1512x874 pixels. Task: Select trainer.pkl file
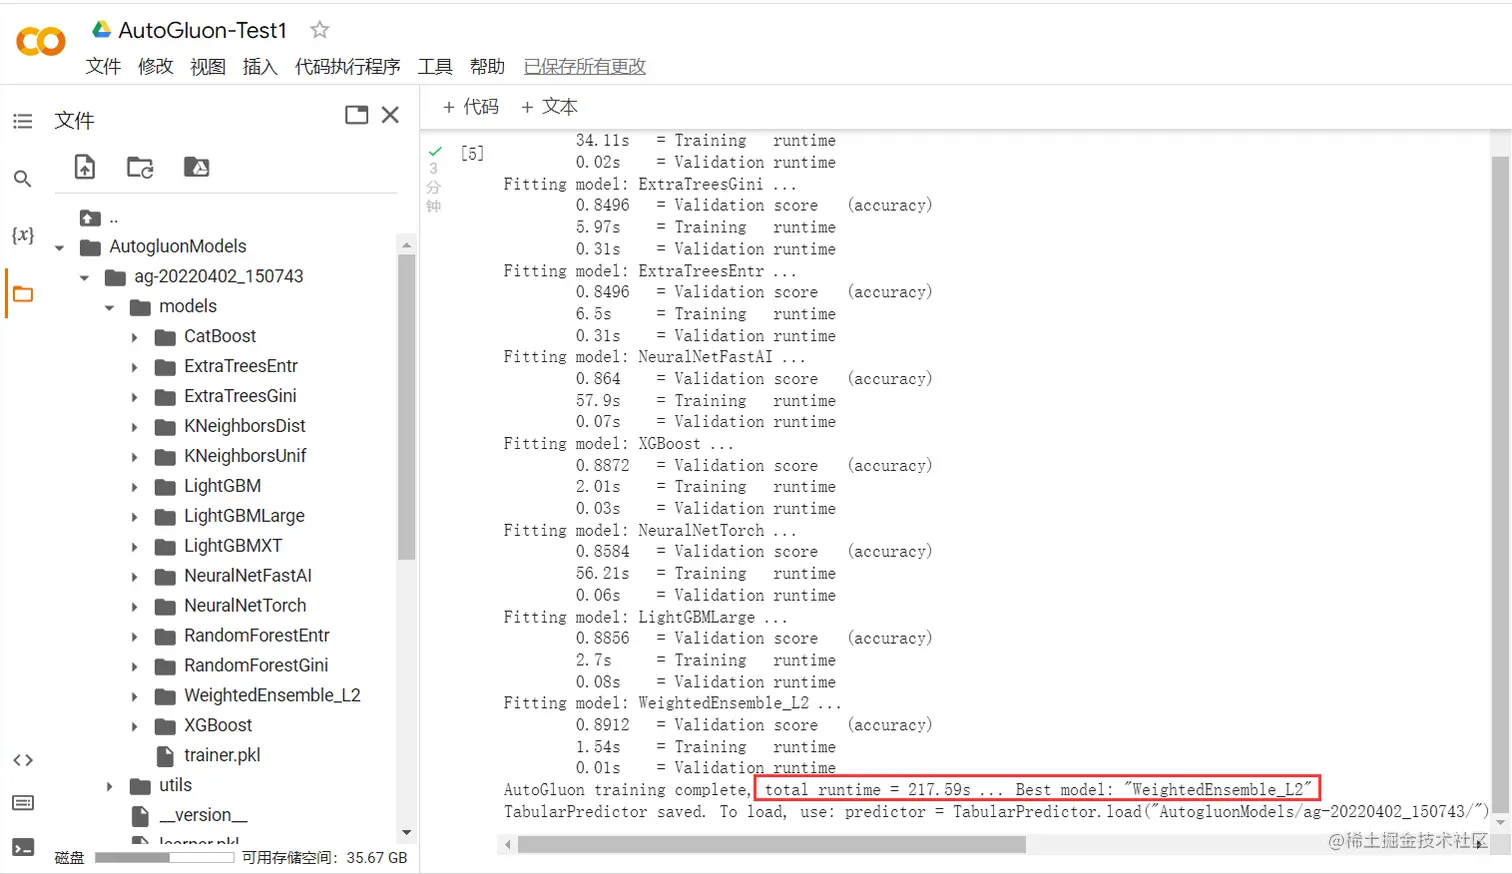[222, 755]
